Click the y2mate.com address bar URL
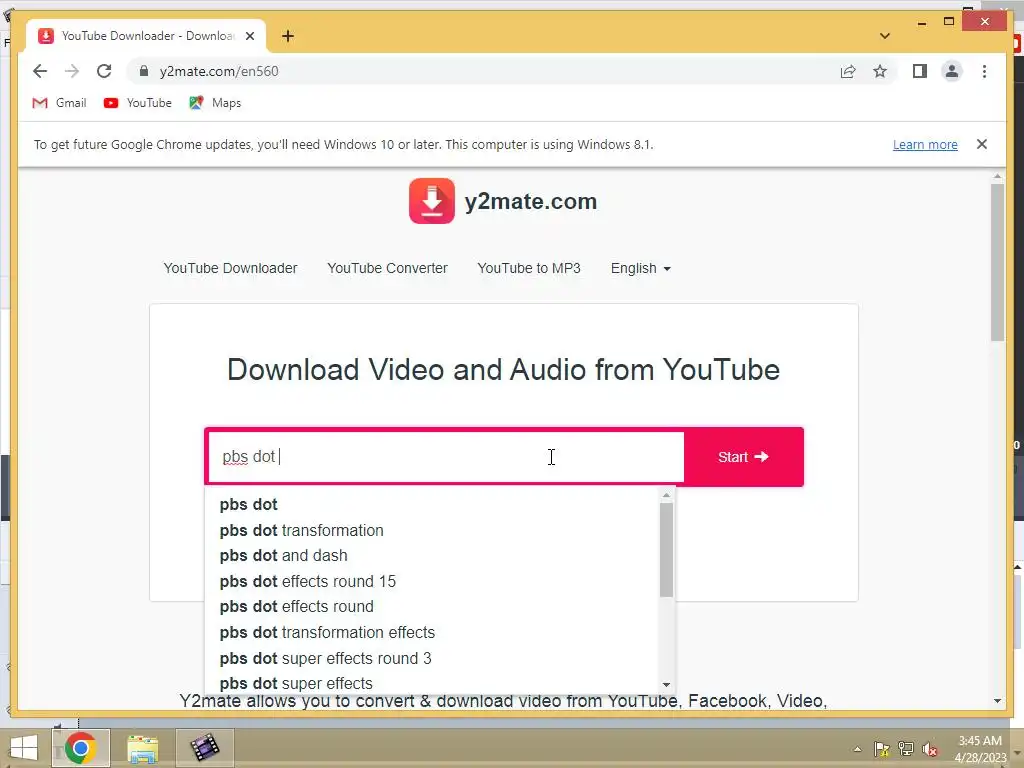The image size is (1024, 768). point(219,71)
